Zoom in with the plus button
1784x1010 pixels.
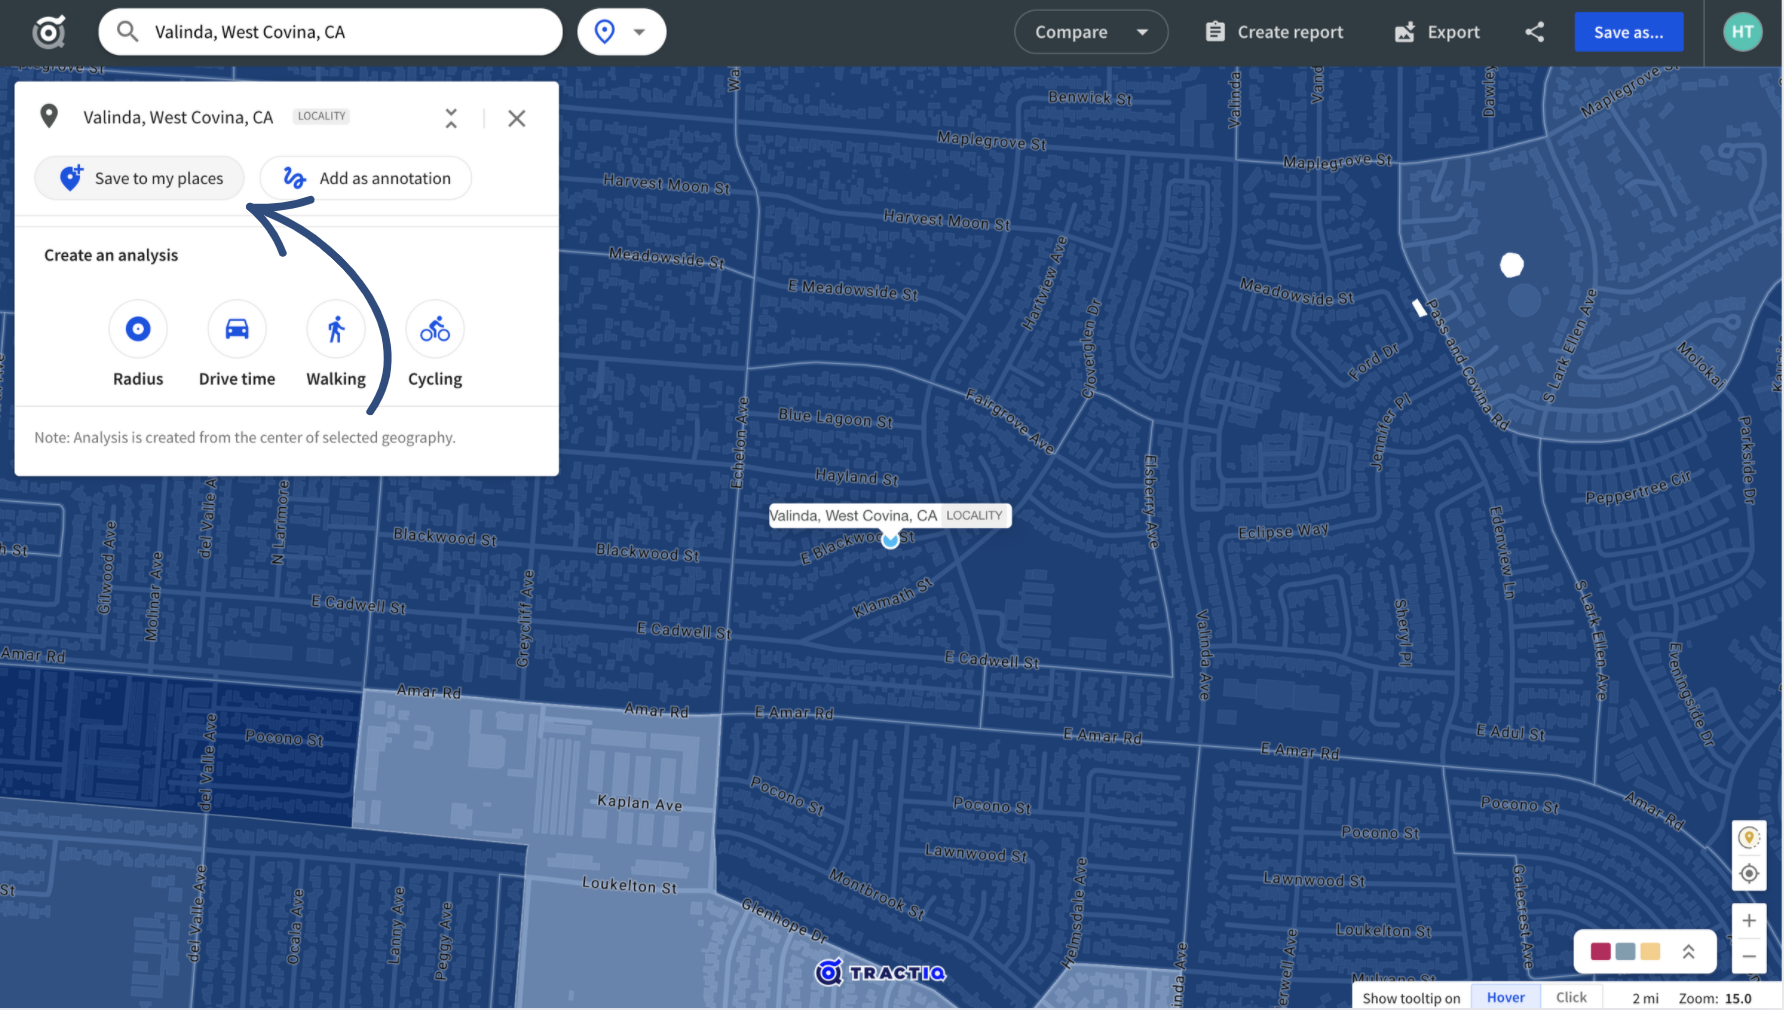(1749, 921)
